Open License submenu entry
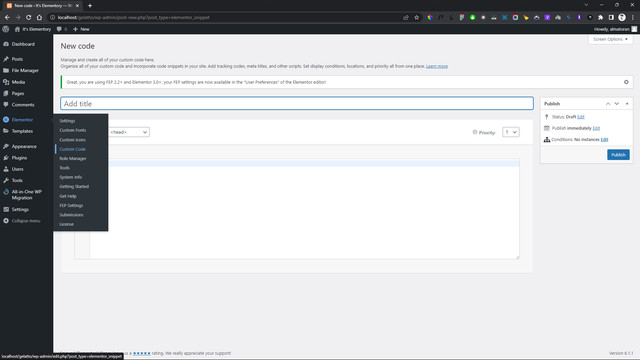Image resolution: width=640 pixels, height=360 pixels. [67, 224]
